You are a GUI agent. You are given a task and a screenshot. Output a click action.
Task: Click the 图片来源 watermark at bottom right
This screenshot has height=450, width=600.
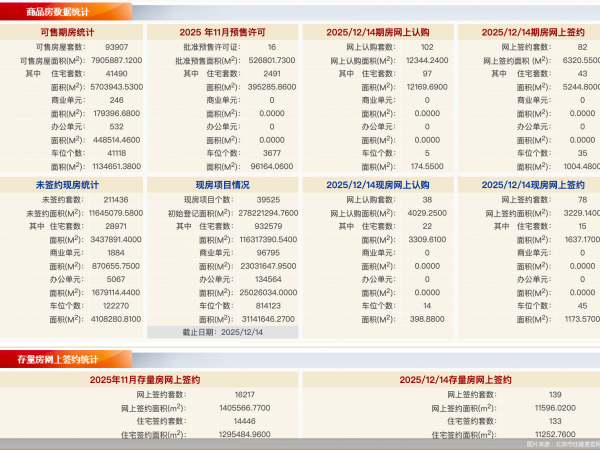[562, 444]
